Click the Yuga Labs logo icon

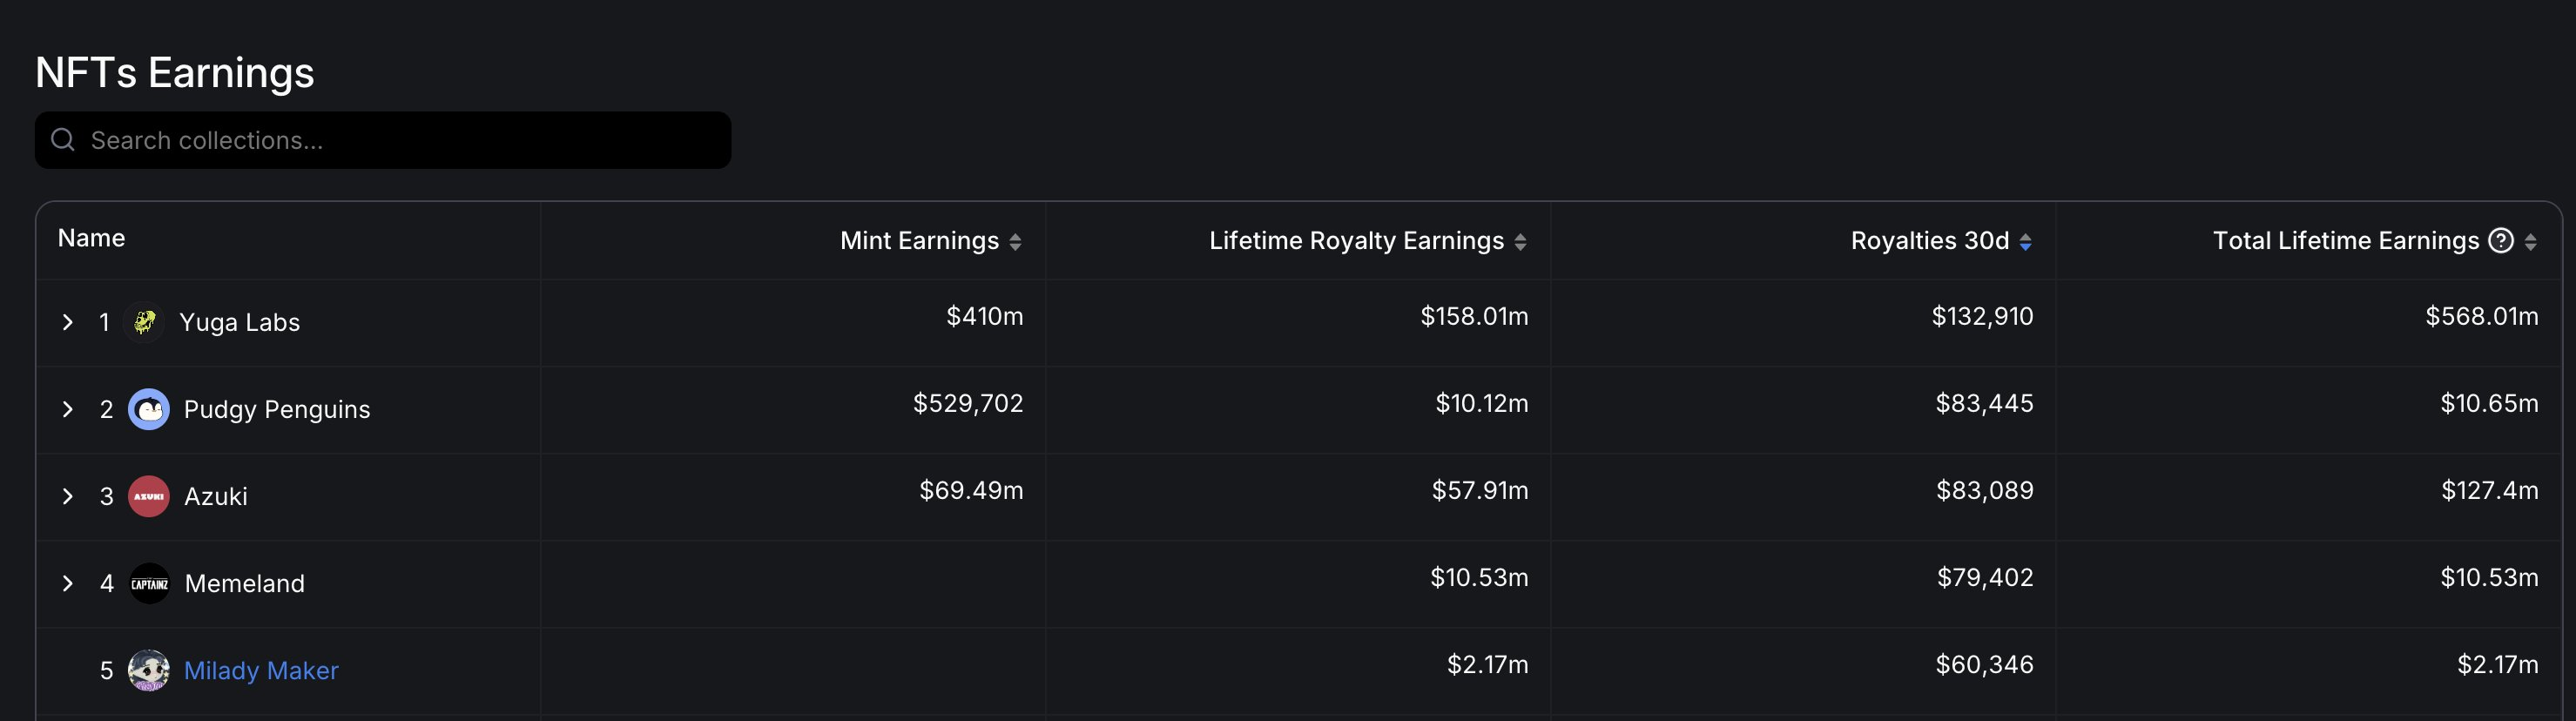(x=145, y=322)
